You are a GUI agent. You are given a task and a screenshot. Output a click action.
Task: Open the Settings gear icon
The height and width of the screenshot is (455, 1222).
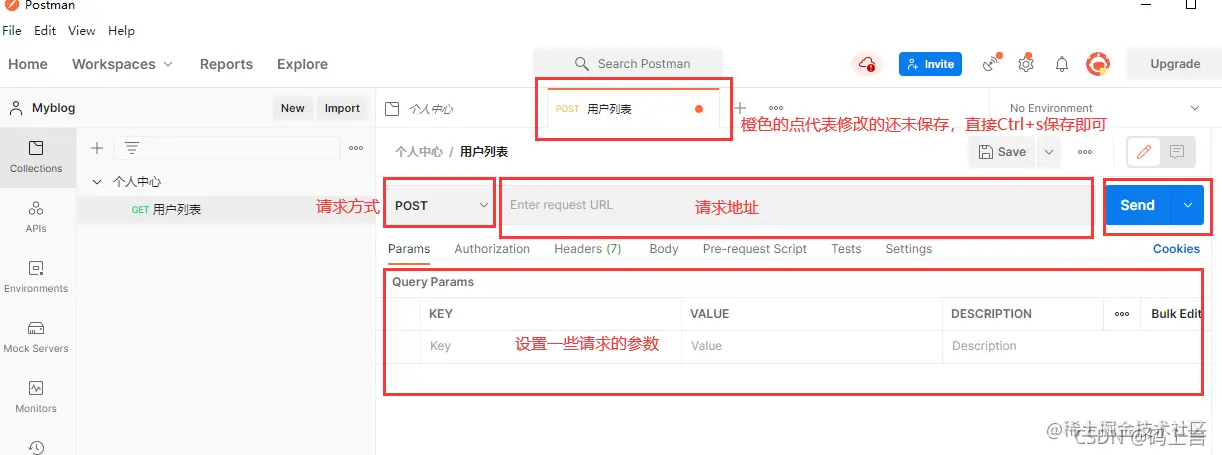point(1026,64)
